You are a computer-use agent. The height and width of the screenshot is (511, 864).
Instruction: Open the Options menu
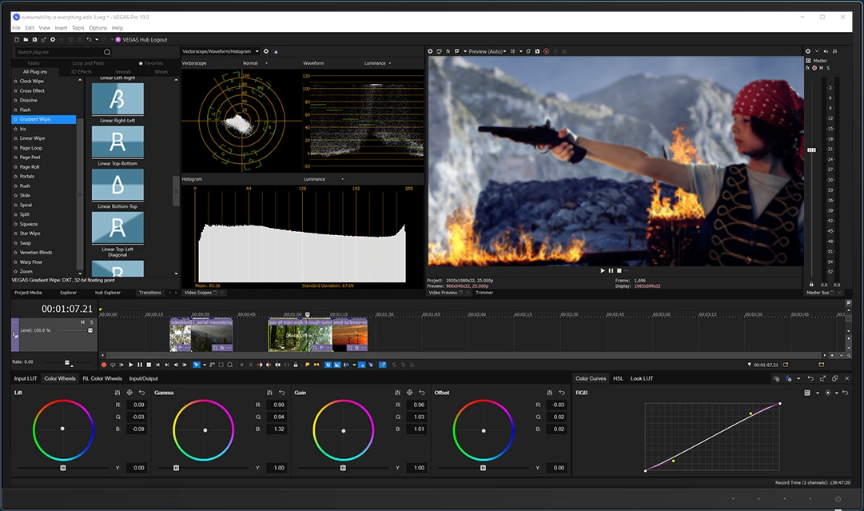[x=98, y=28]
